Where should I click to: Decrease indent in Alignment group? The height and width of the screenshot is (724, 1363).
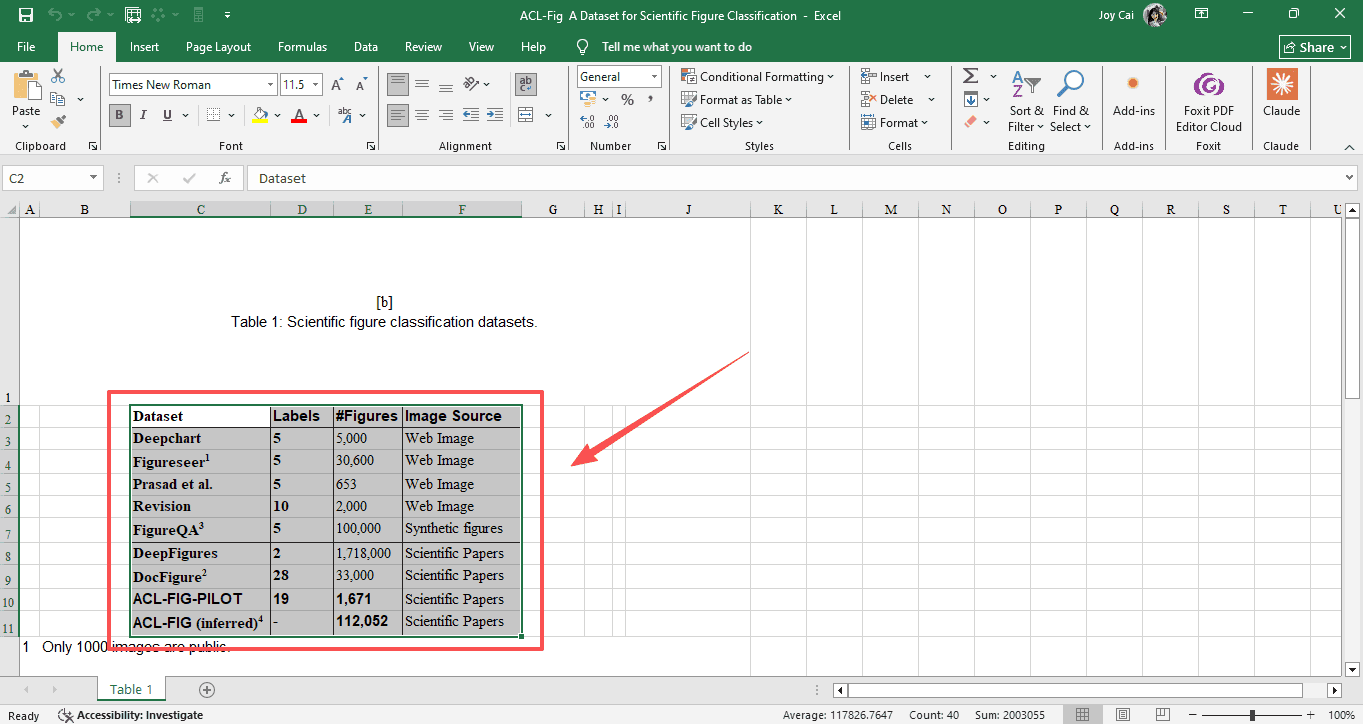[471, 115]
